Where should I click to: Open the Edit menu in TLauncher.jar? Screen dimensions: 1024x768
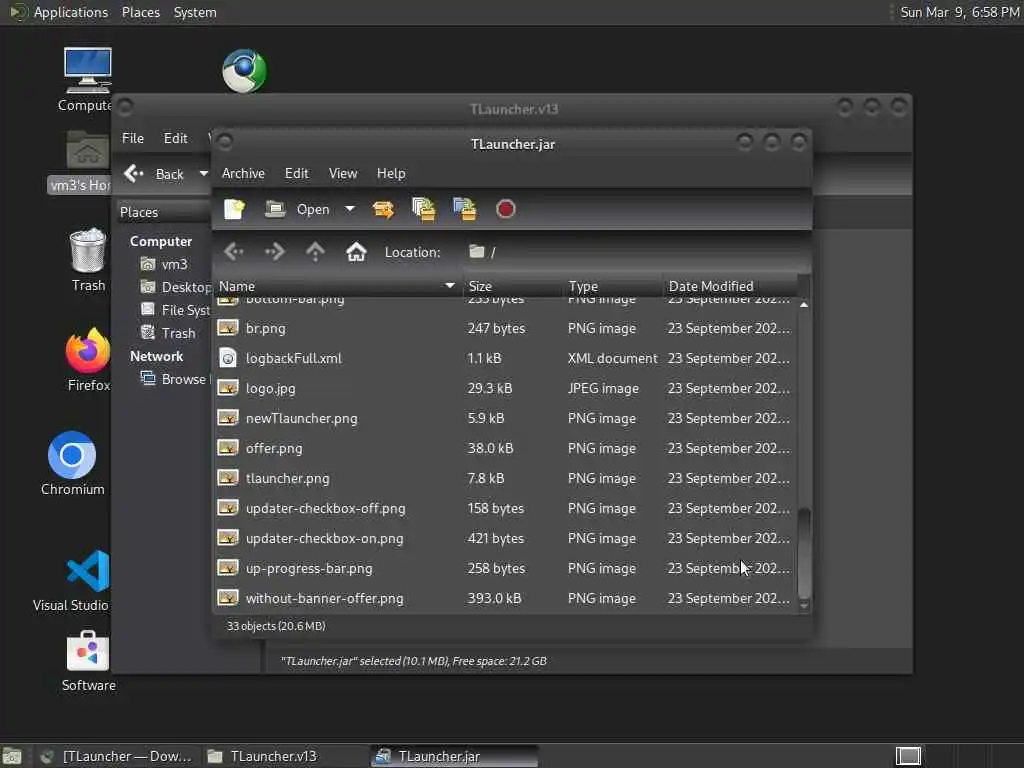pos(296,173)
